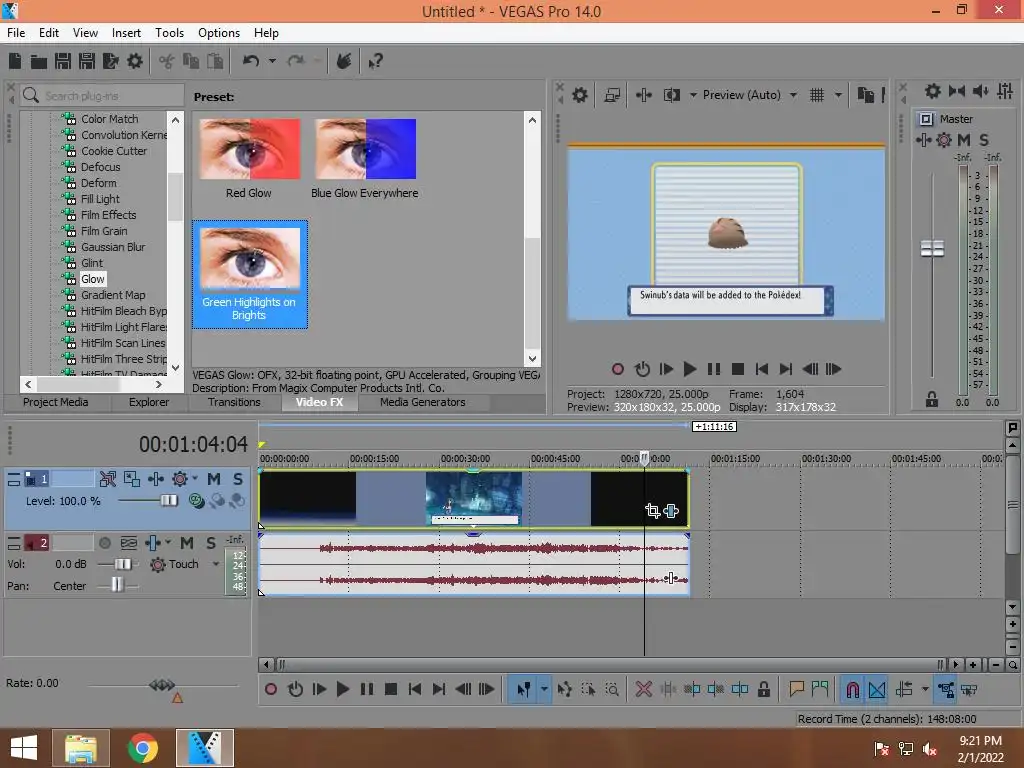Click the Video Output FX icon
Image resolution: width=1024 pixels, height=768 pixels.
[643, 95]
